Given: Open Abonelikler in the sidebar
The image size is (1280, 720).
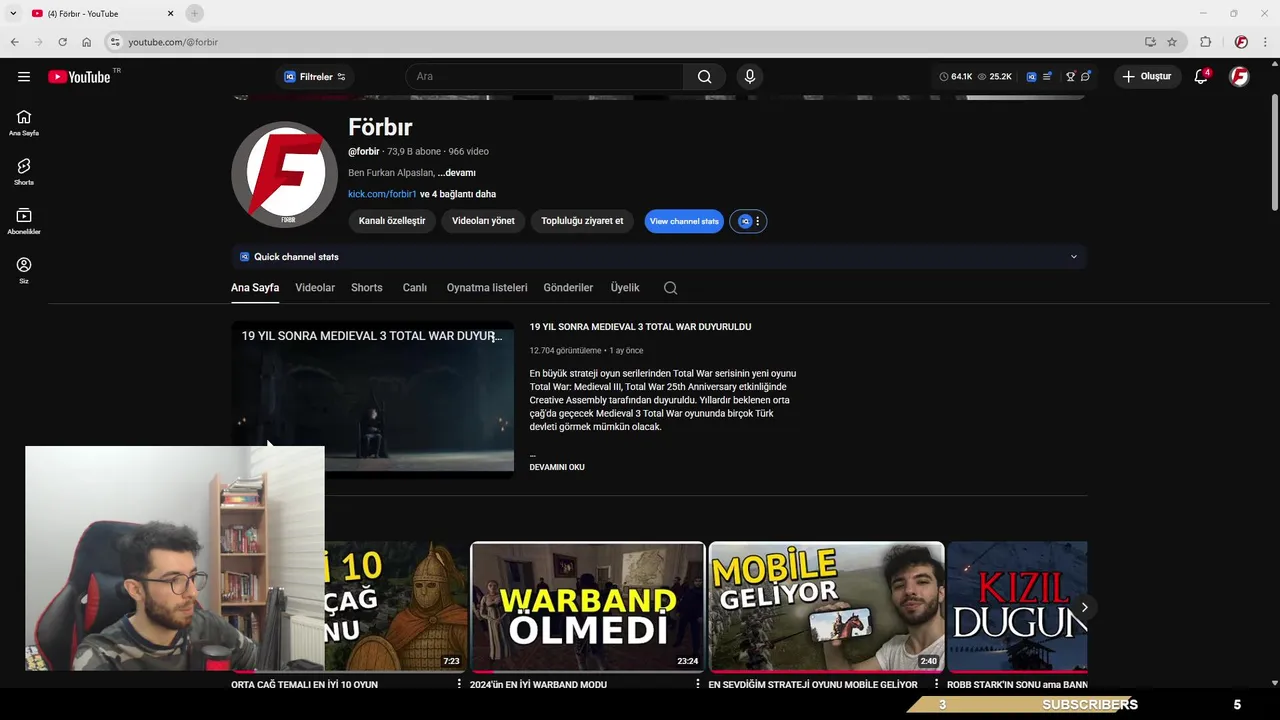Looking at the screenshot, I should click(24, 222).
